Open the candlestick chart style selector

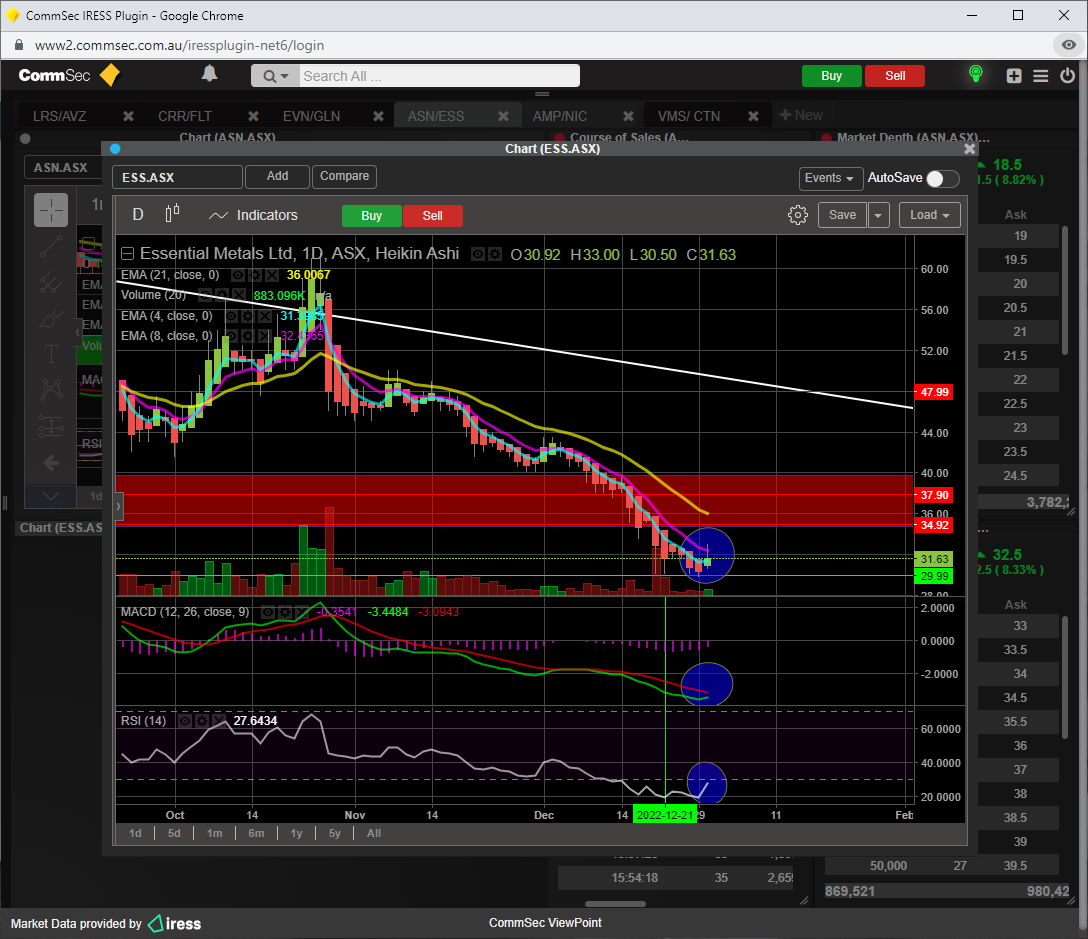[172, 215]
